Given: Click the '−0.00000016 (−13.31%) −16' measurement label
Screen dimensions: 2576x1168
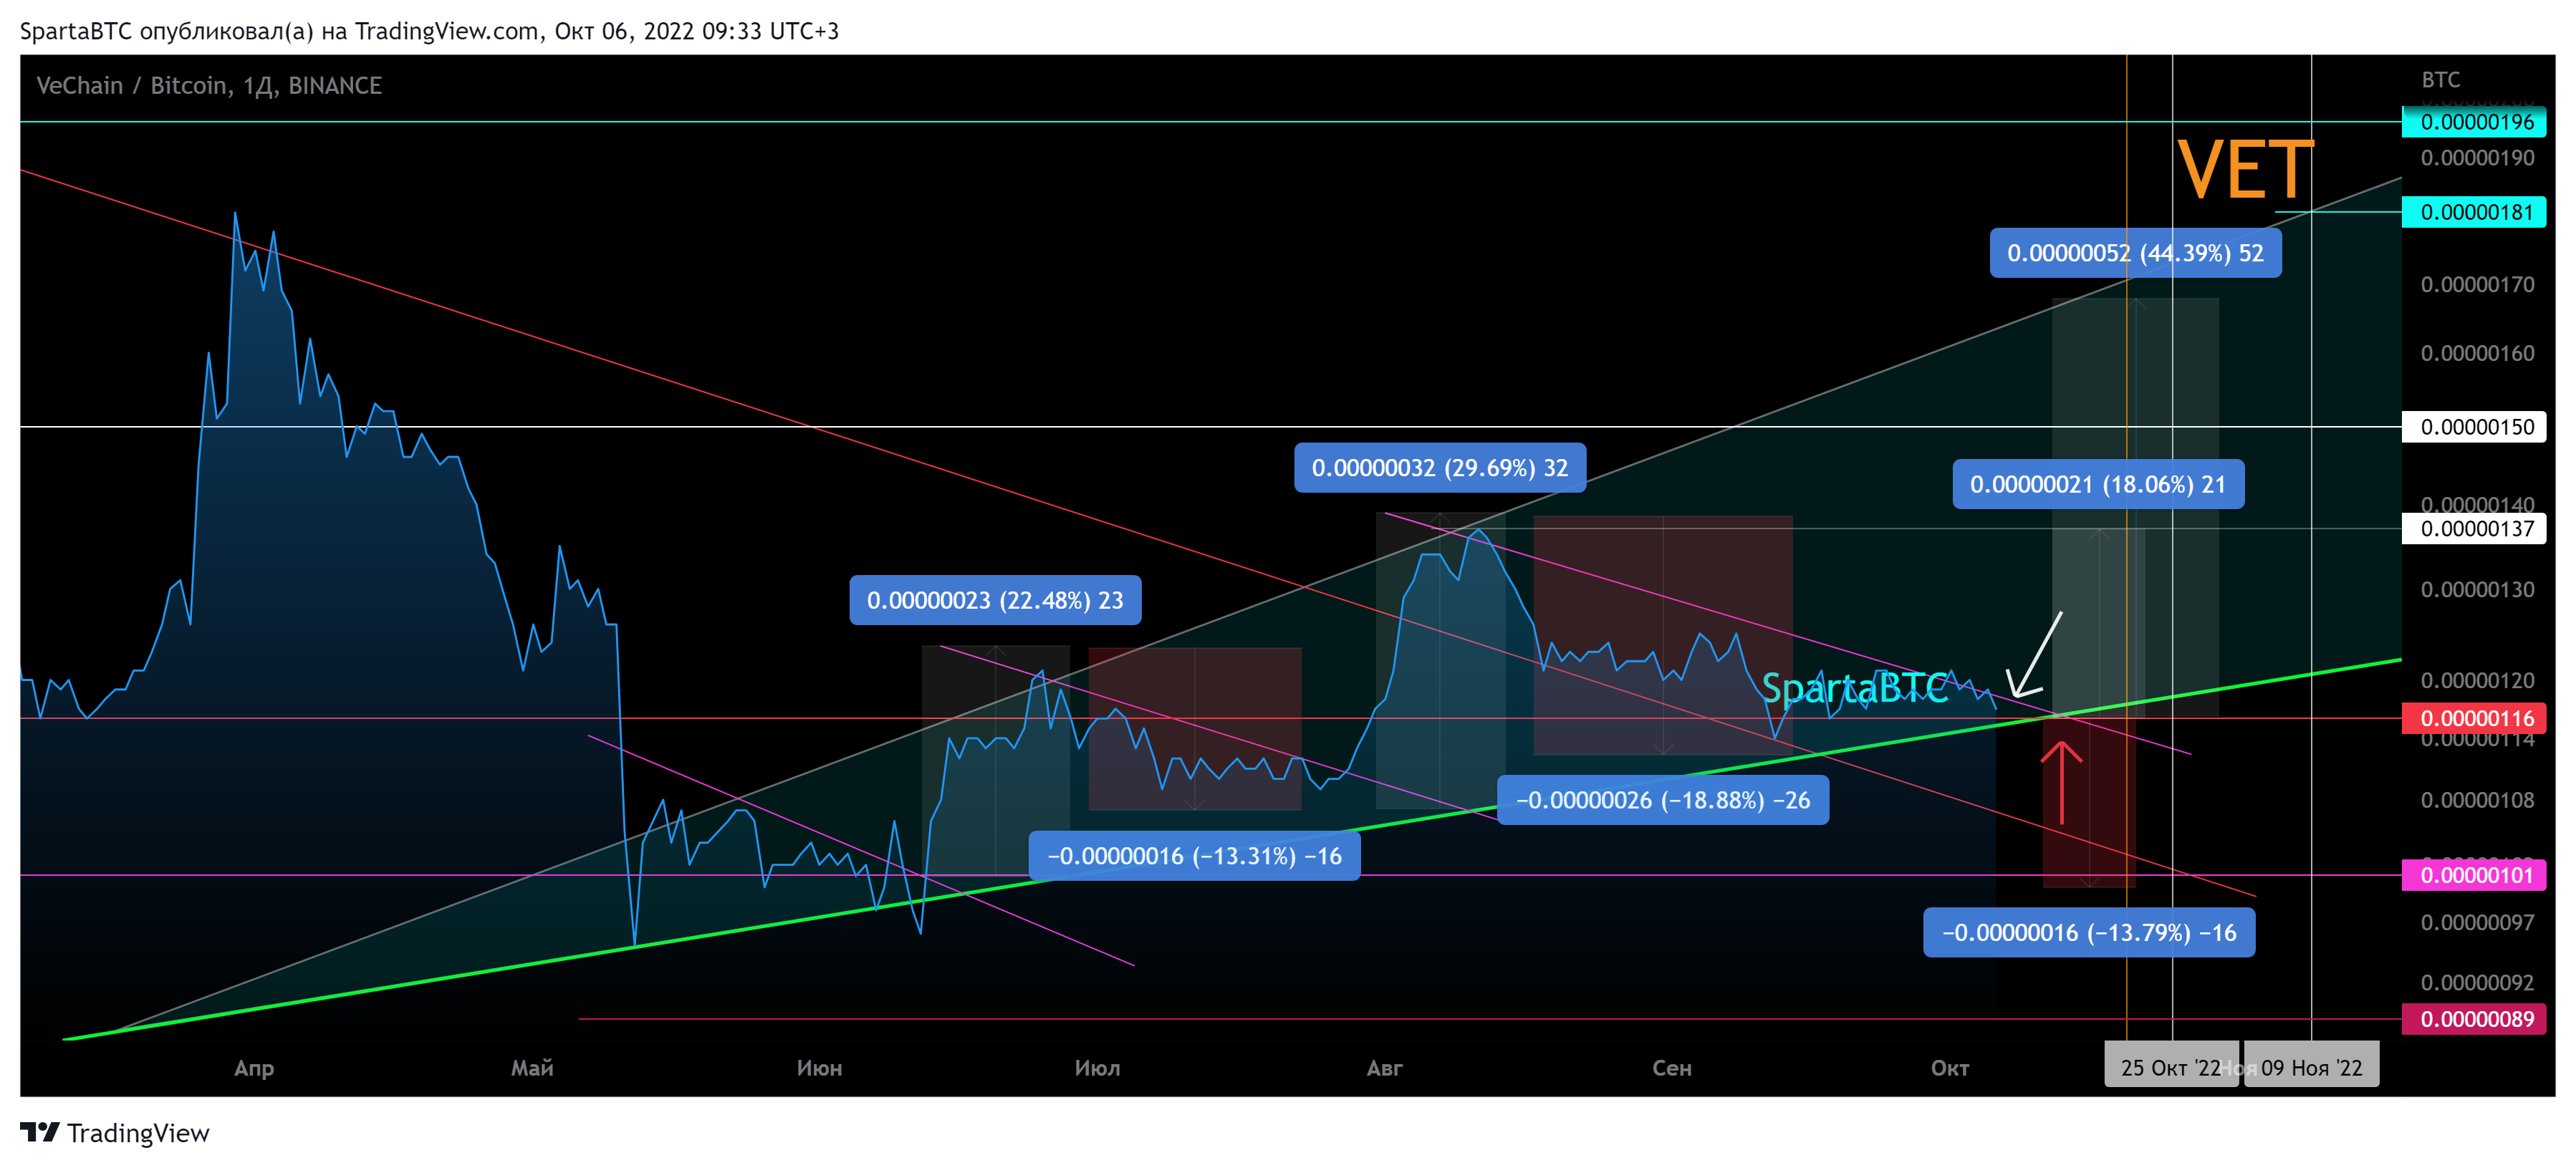Looking at the screenshot, I should click(1194, 856).
